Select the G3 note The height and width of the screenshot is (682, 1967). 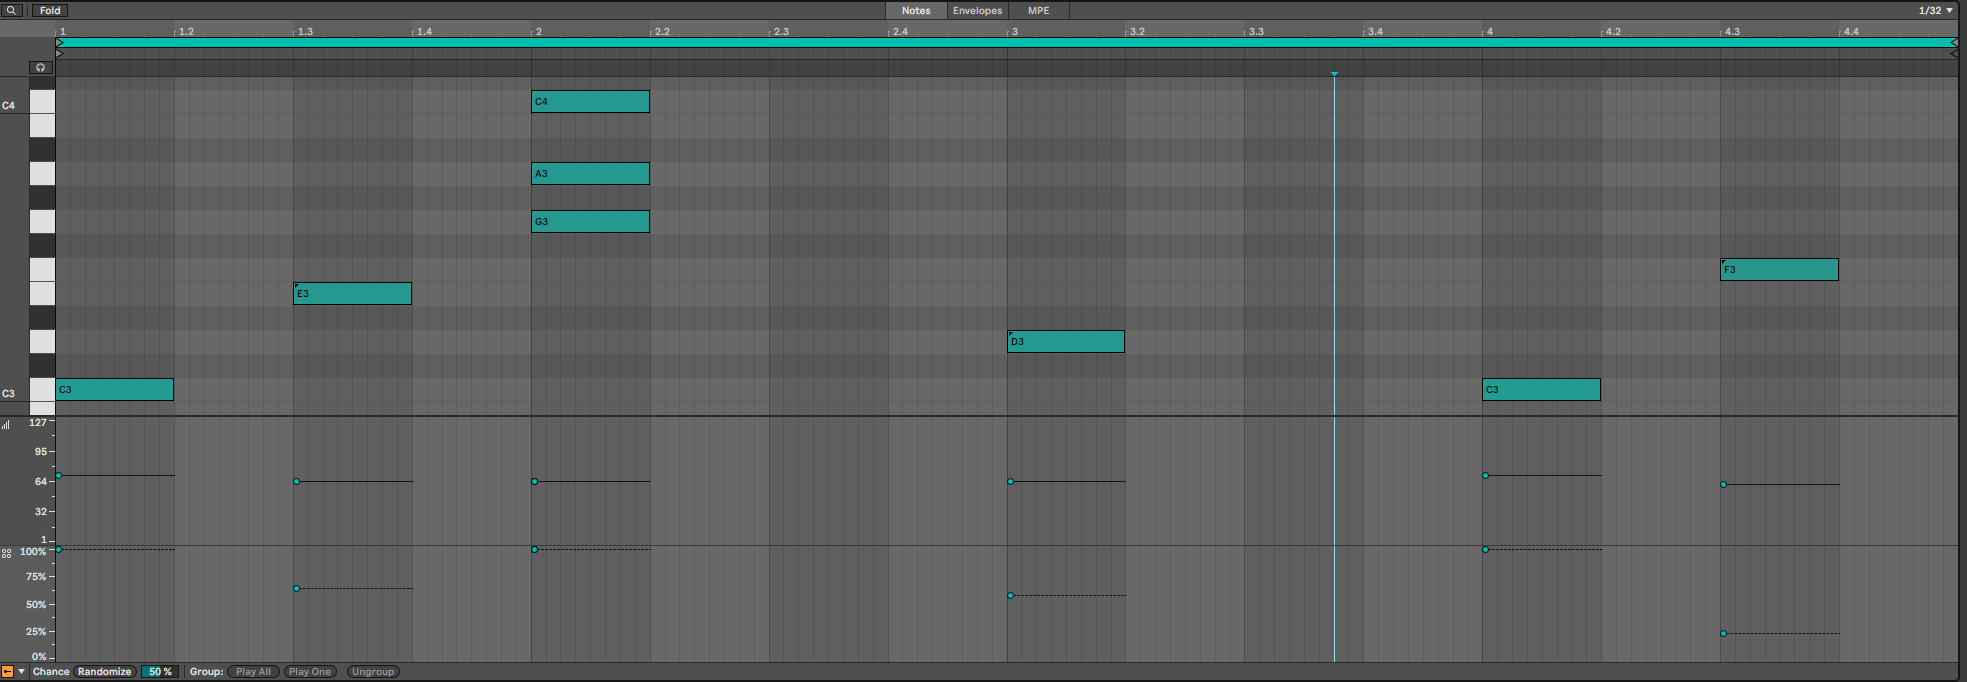click(x=590, y=222)
